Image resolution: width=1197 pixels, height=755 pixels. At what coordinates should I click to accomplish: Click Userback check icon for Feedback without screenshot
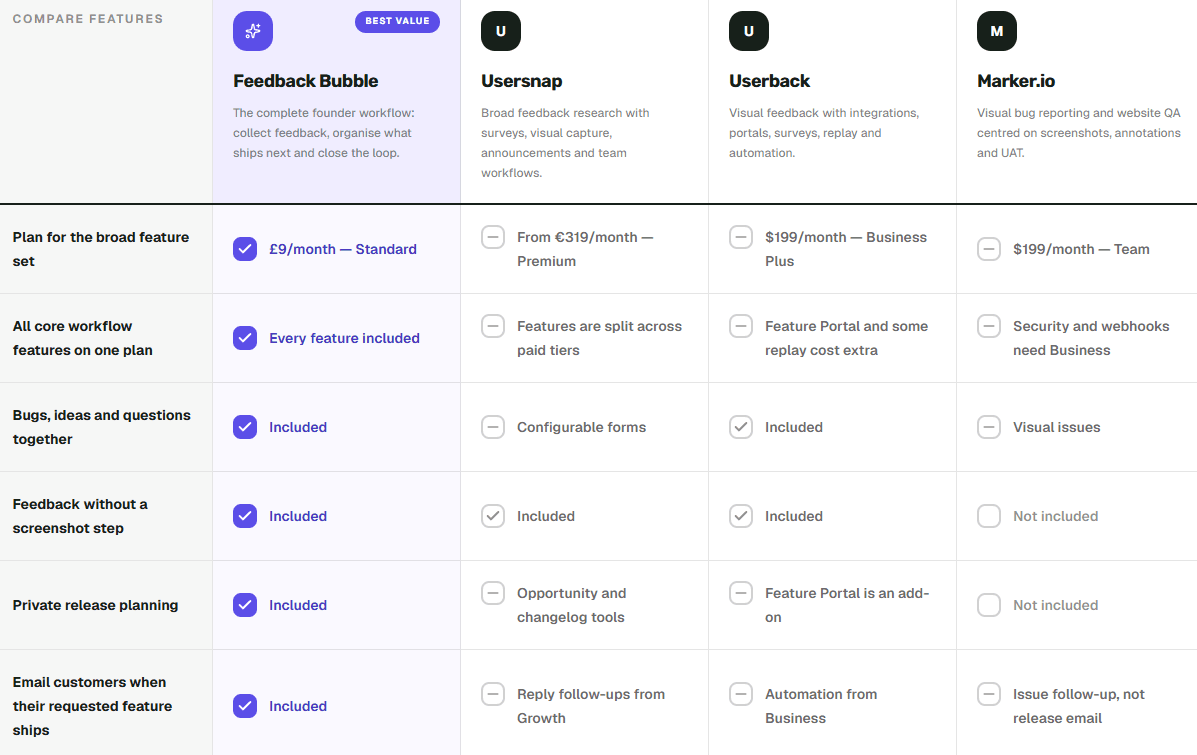click(741, 516)
